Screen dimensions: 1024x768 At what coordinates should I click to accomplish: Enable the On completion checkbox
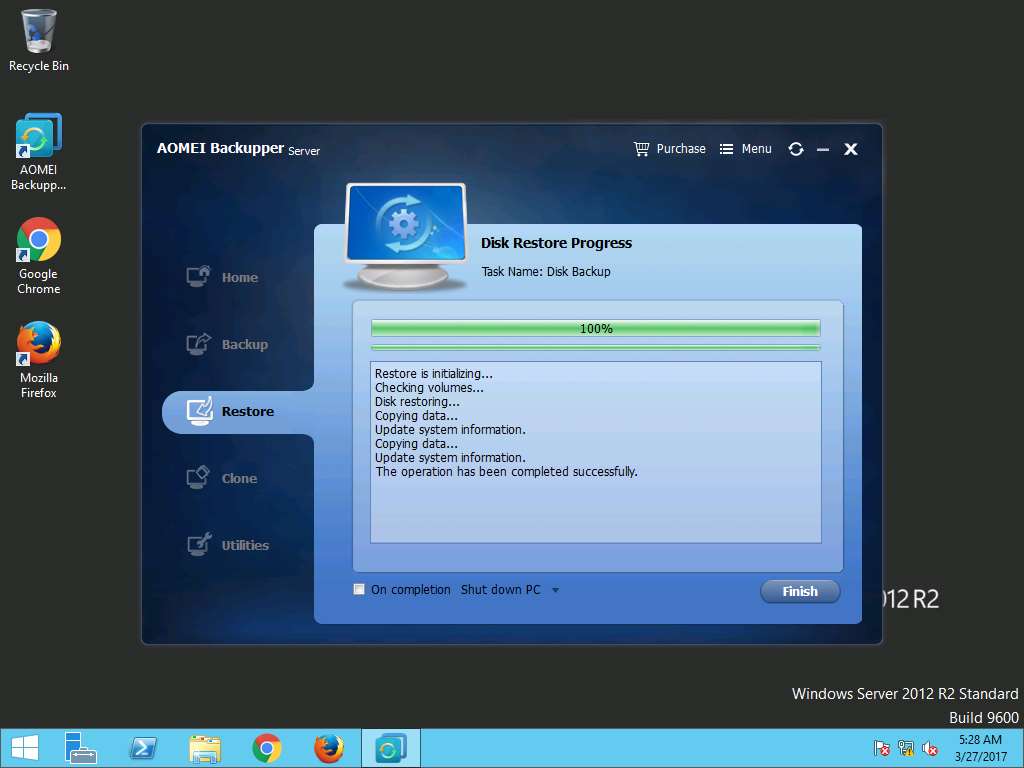[359, 589]
